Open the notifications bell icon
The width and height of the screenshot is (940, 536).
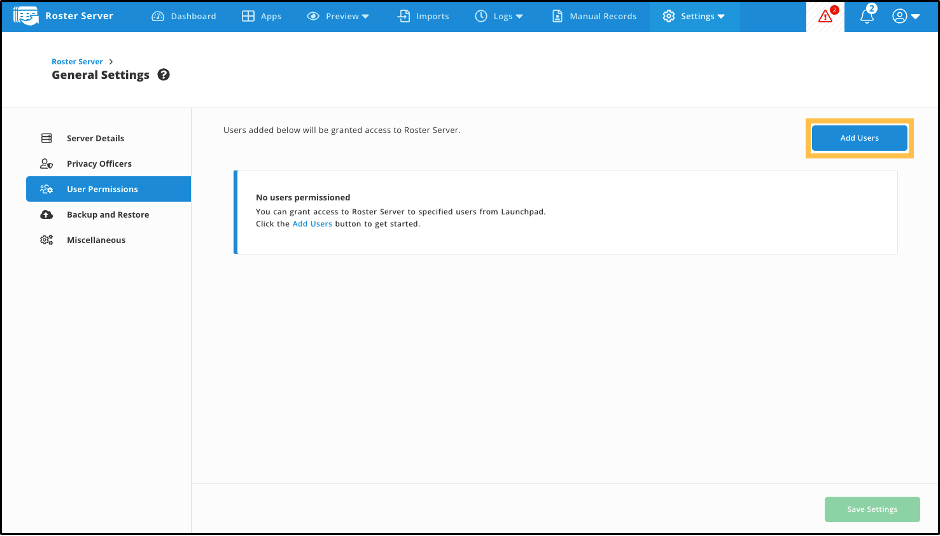pyautogui.click(x=867, y=16)
